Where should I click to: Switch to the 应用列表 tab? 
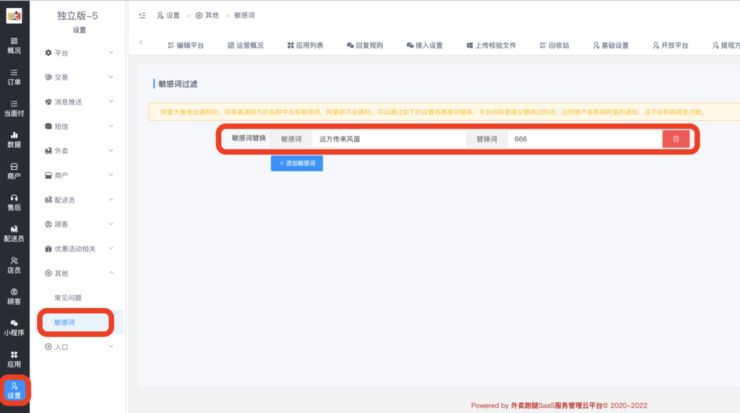point(305,45)
